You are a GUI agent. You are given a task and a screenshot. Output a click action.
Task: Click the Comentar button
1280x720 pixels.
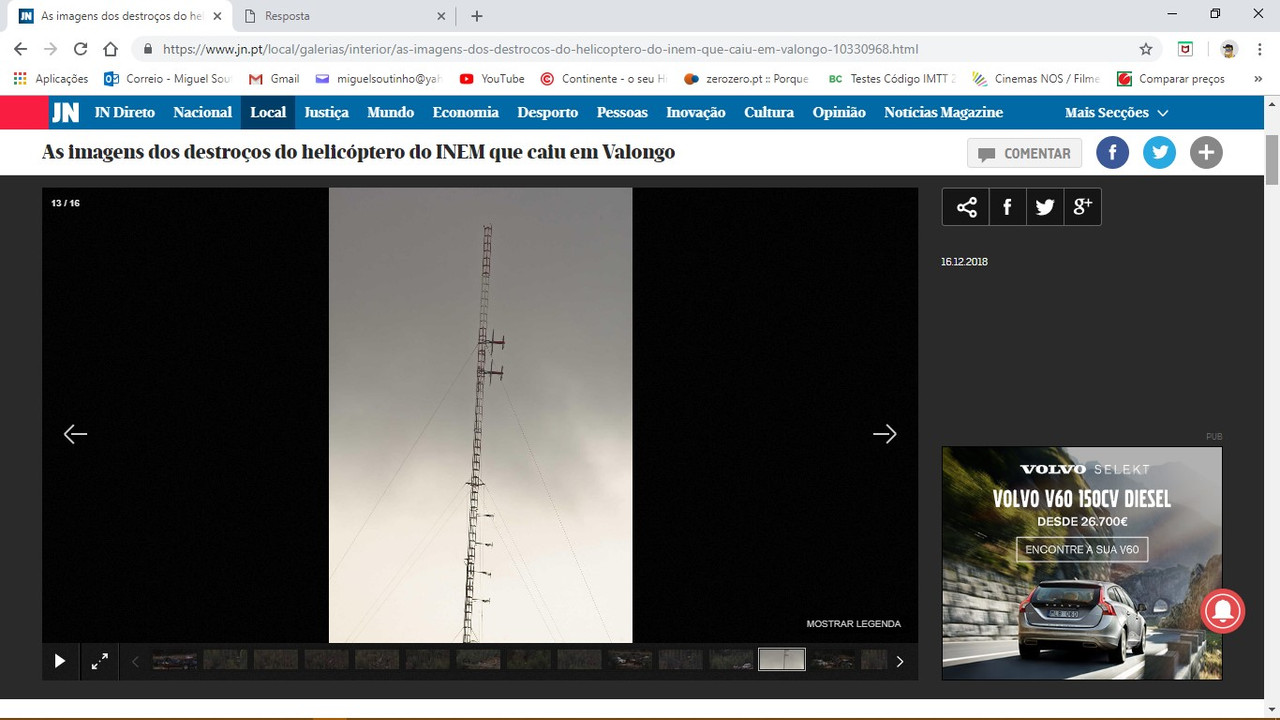pos(1025,153)
